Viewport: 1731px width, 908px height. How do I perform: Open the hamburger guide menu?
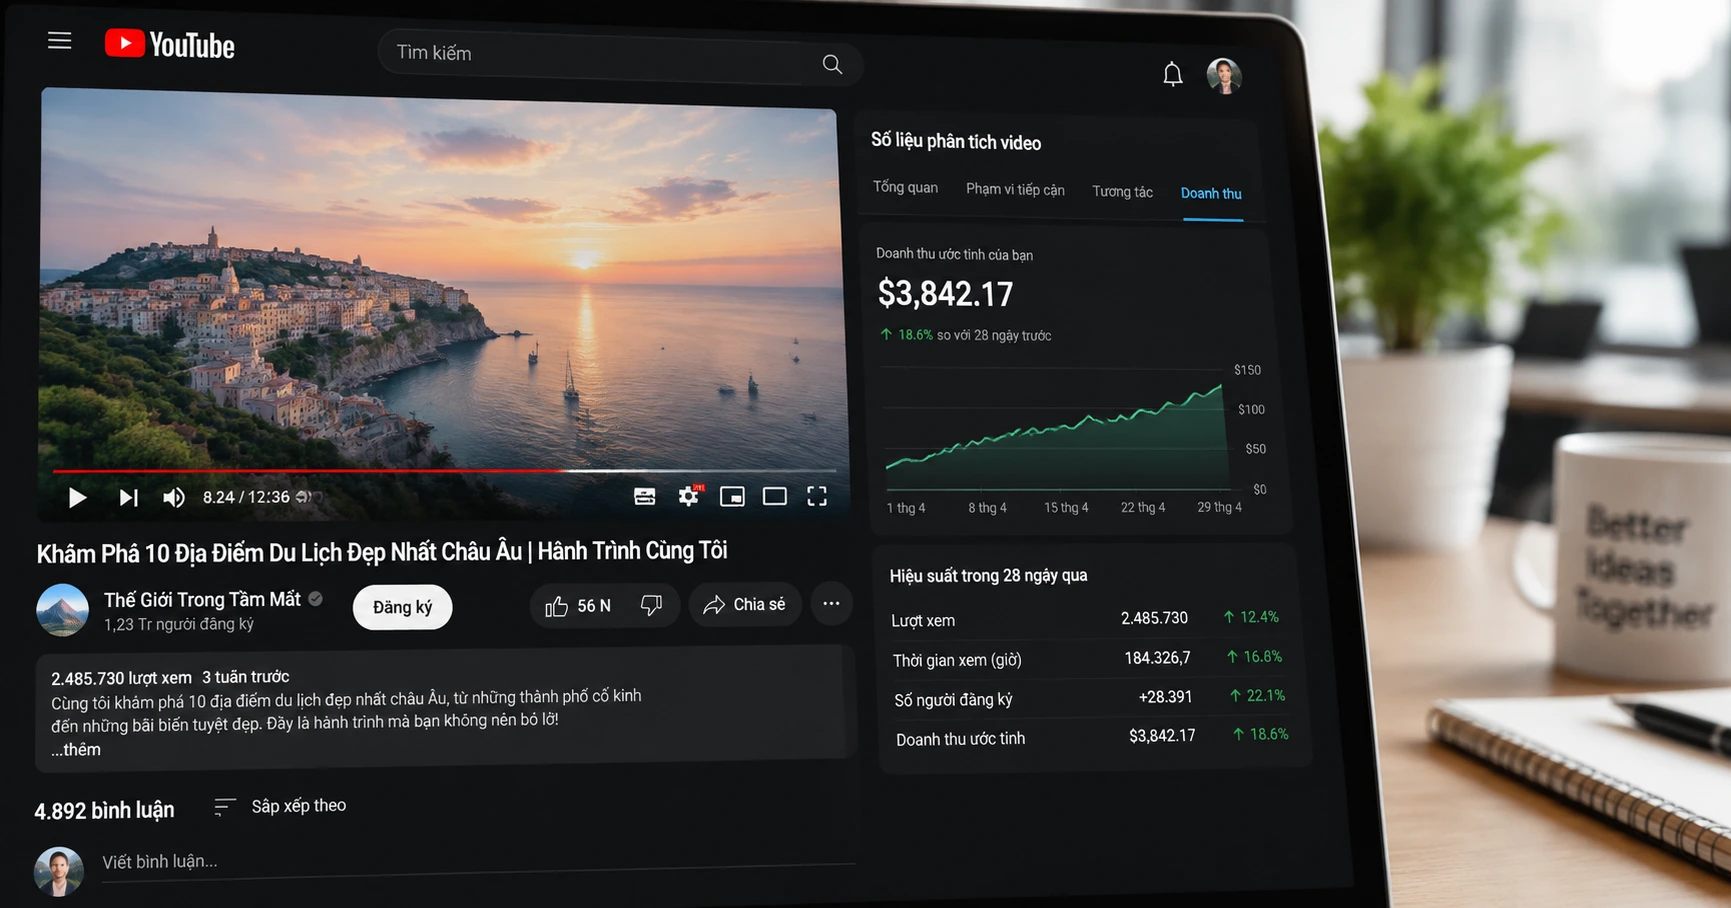tap(60, 41)
